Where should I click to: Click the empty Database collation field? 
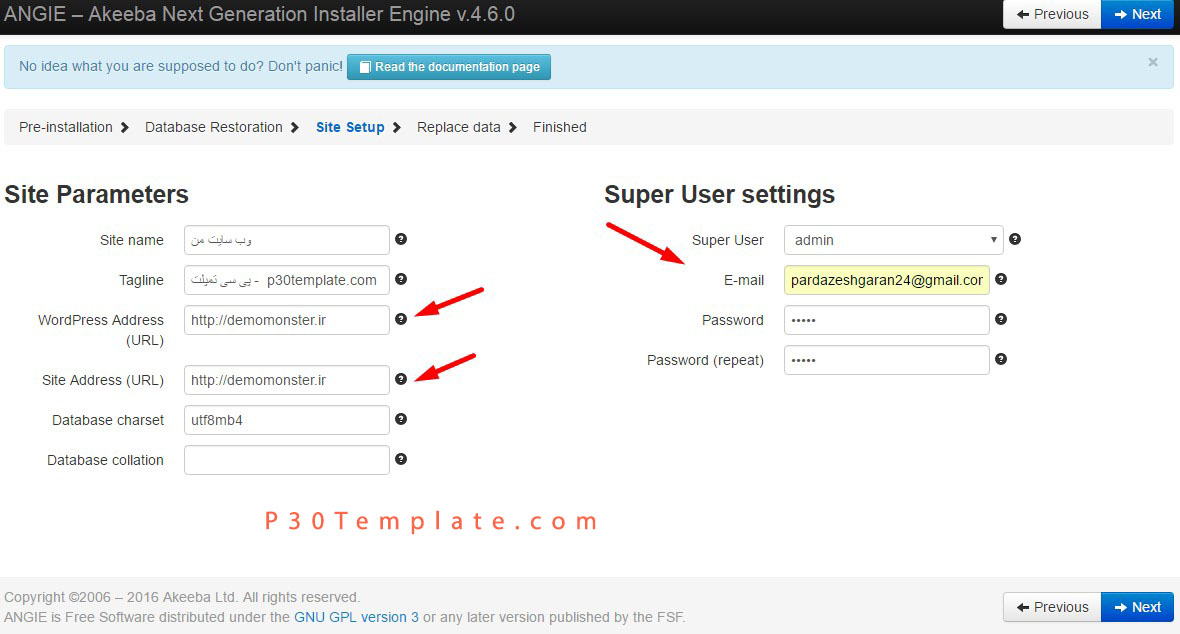(x=287, y=460)
